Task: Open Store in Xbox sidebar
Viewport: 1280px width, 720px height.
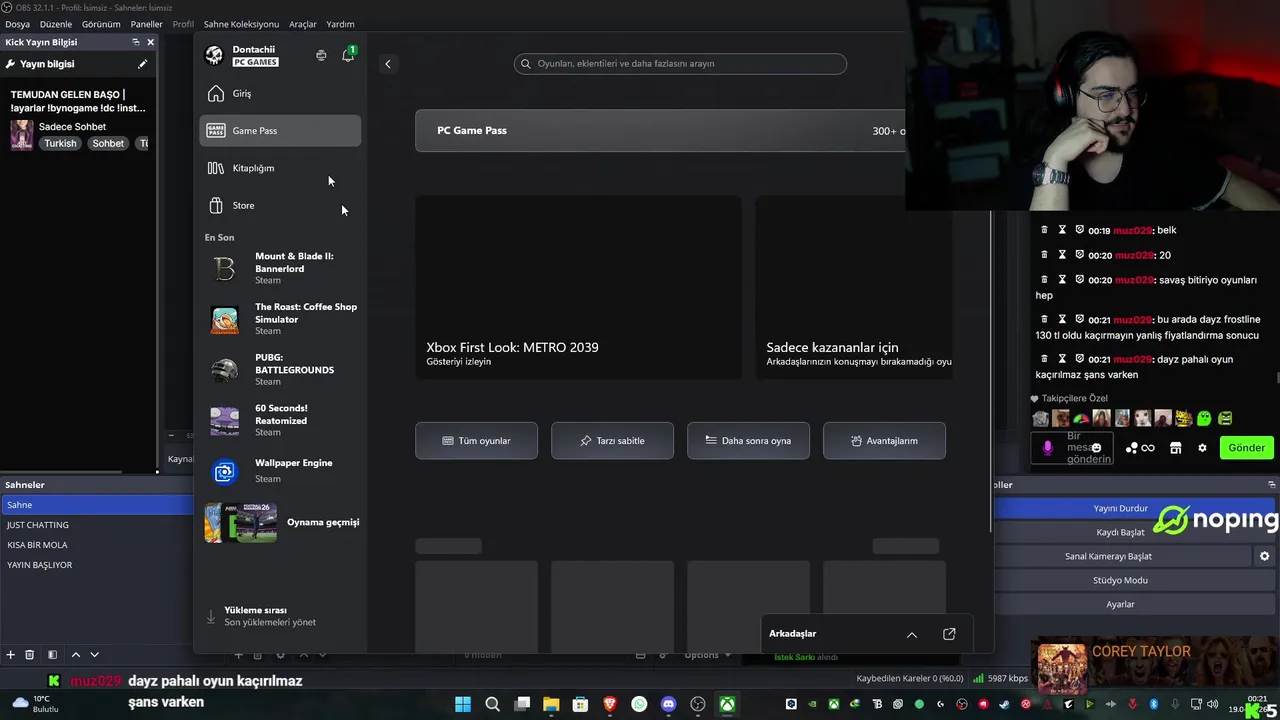Action: pyautogui.click(x=280, y=206)
